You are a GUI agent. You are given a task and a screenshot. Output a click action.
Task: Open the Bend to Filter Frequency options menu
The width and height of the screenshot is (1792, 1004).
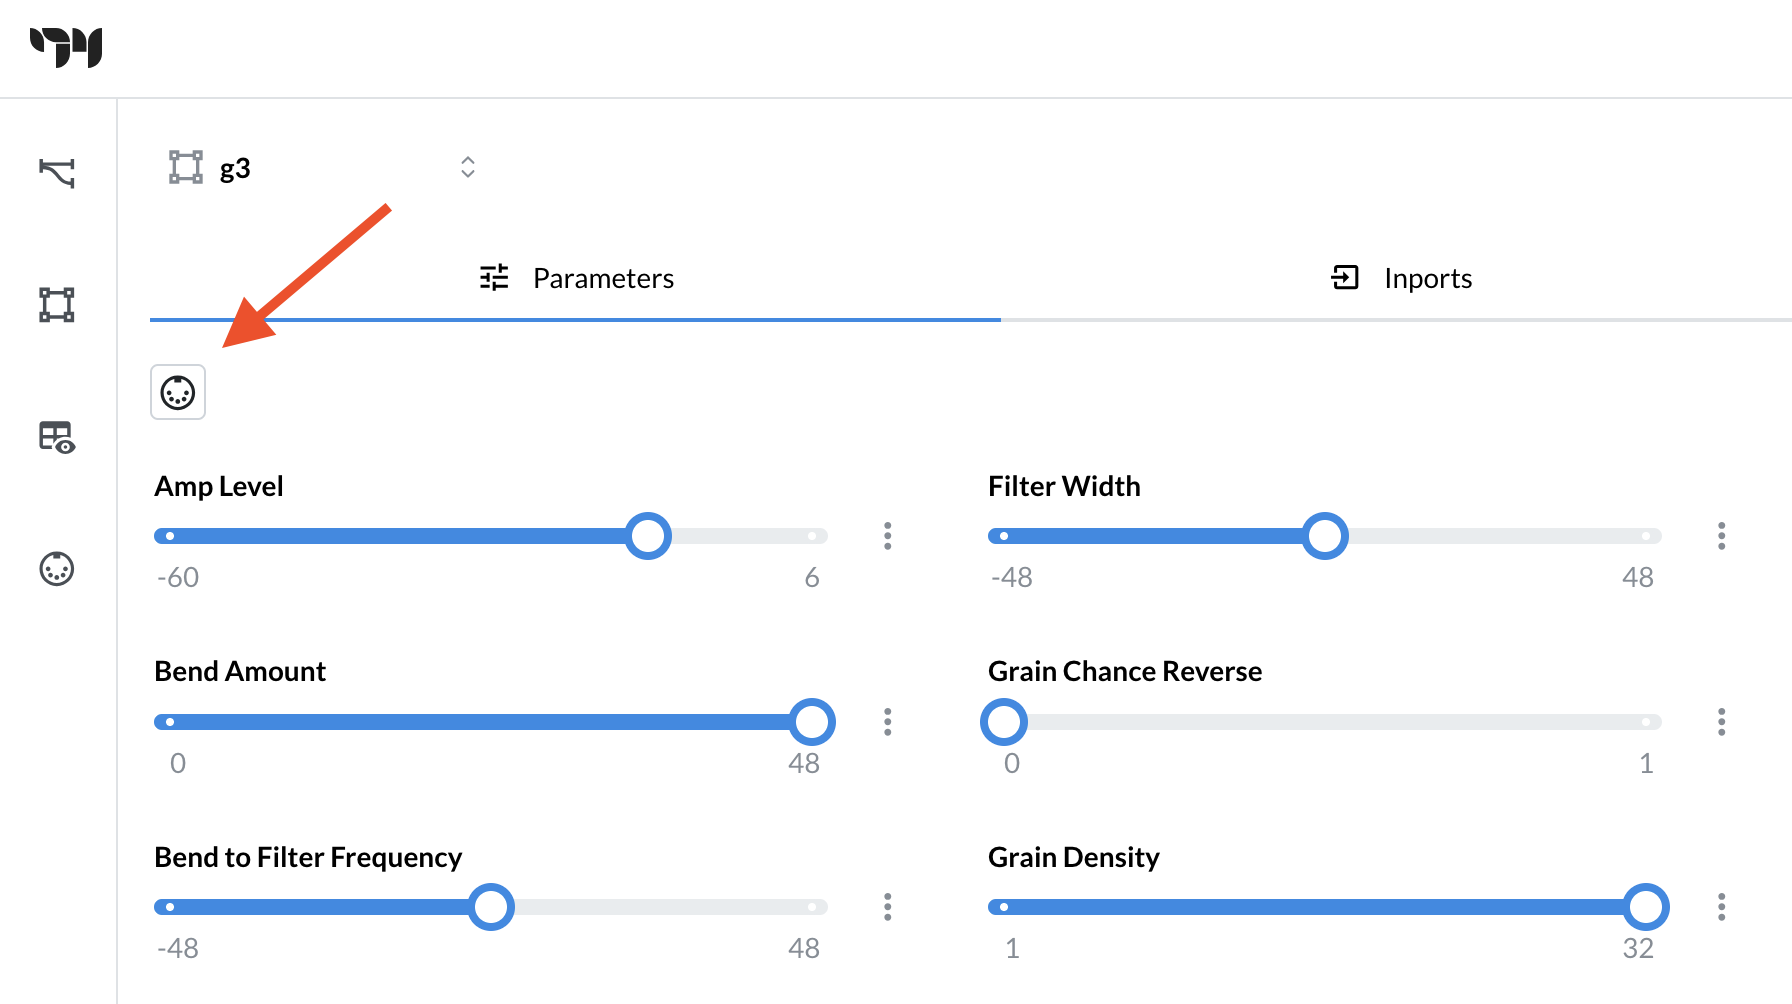pyautogui.click(x=888, y=907)
